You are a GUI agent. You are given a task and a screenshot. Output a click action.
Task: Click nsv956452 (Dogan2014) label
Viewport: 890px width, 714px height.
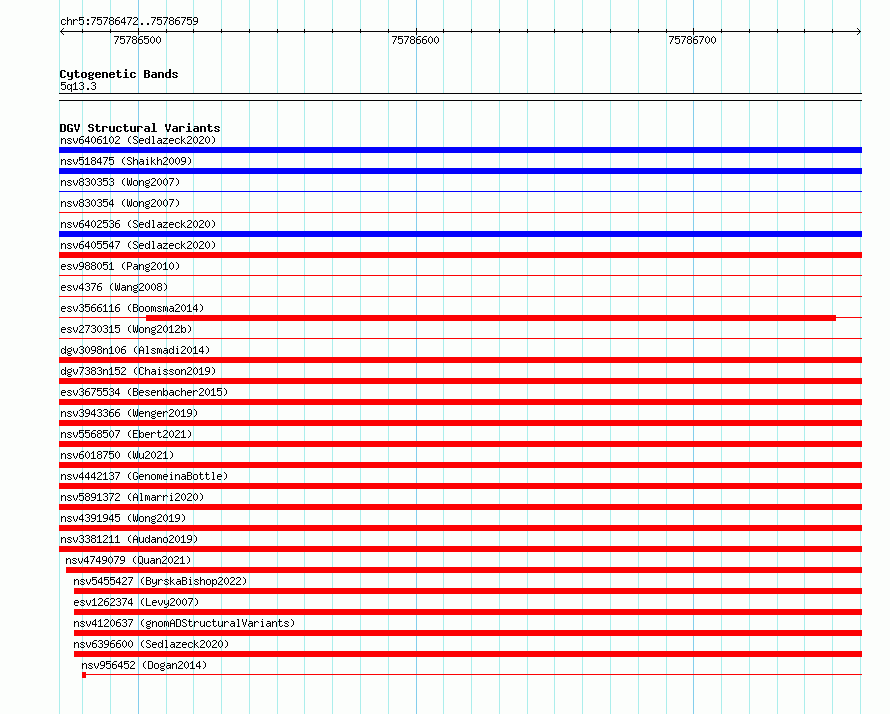pyautogui.click(x=144, y=665)
